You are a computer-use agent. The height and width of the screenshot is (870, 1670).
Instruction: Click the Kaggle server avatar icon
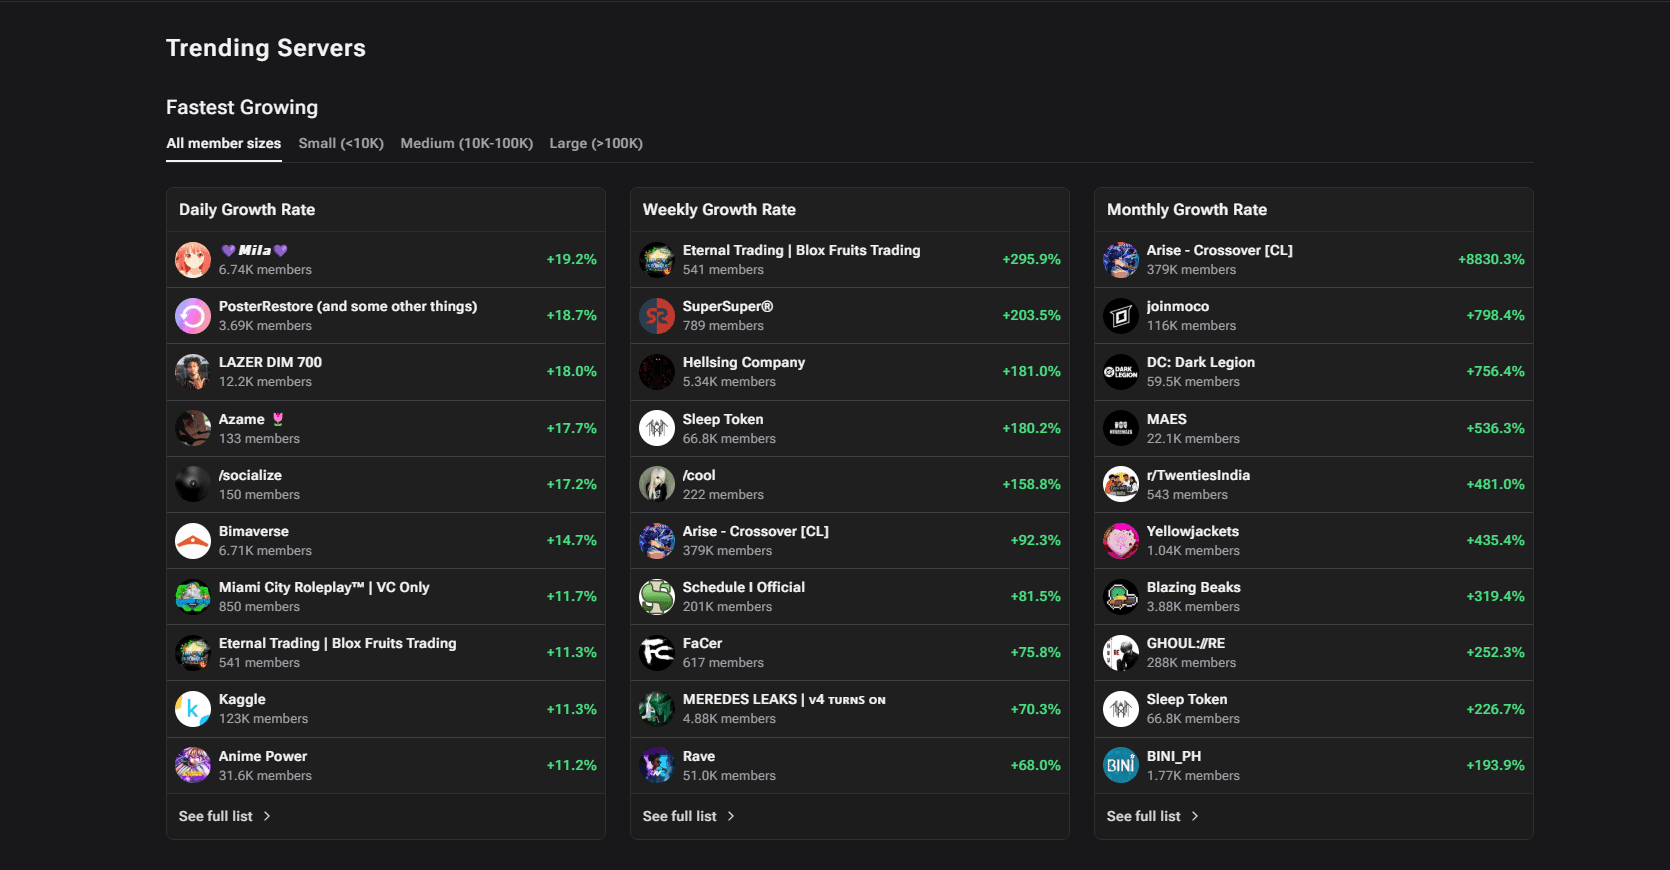[193, 709]
